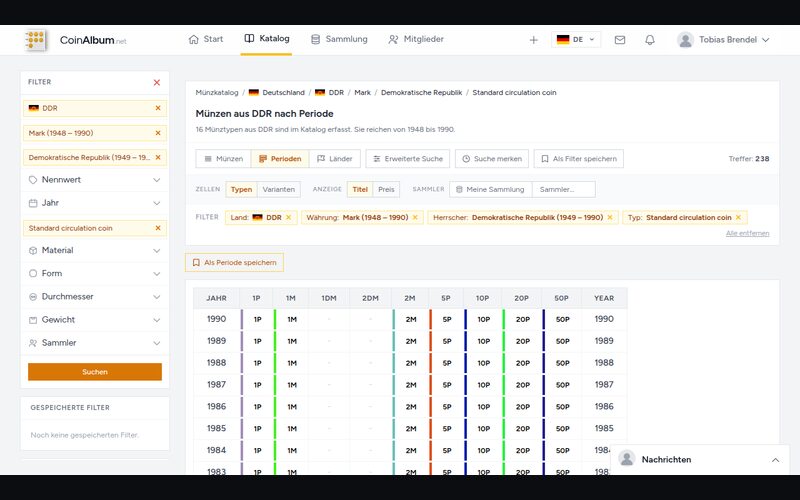Click Als Filter speichern button
Screen dimensions: 800x500
pyautogui.click(x=579, y=159)
